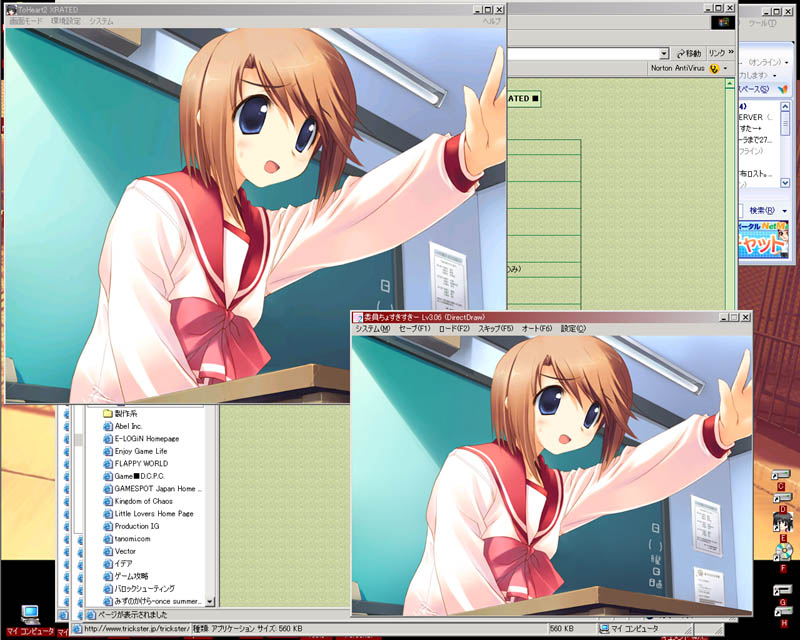The image size is (800, 640).
Task: Click the Windows flag throbber in browser
Action: (723, 22)
